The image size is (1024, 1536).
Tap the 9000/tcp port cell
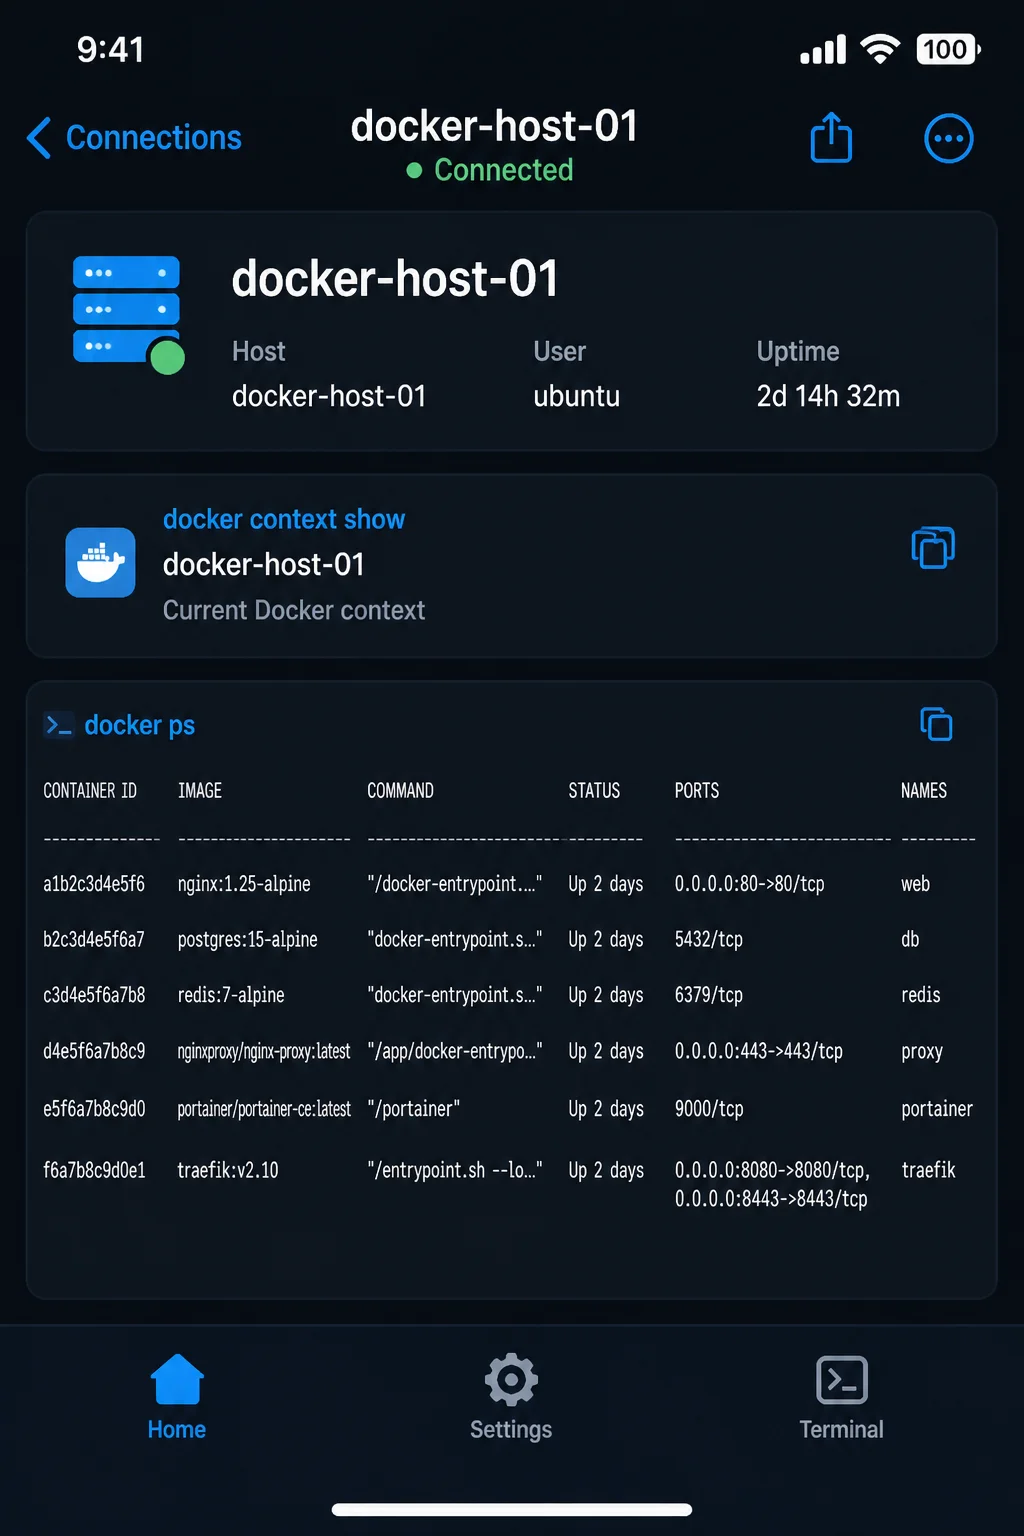(709, 1109)
